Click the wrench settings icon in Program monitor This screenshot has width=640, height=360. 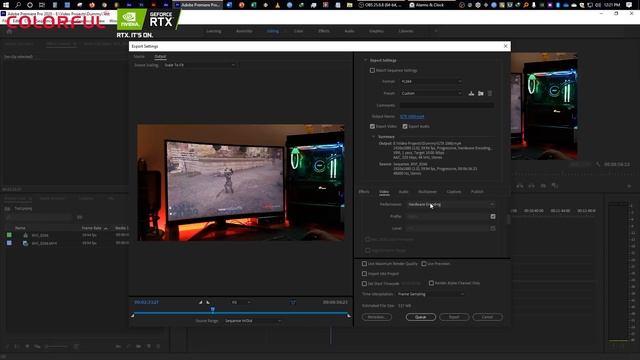[x=598, y=164]
